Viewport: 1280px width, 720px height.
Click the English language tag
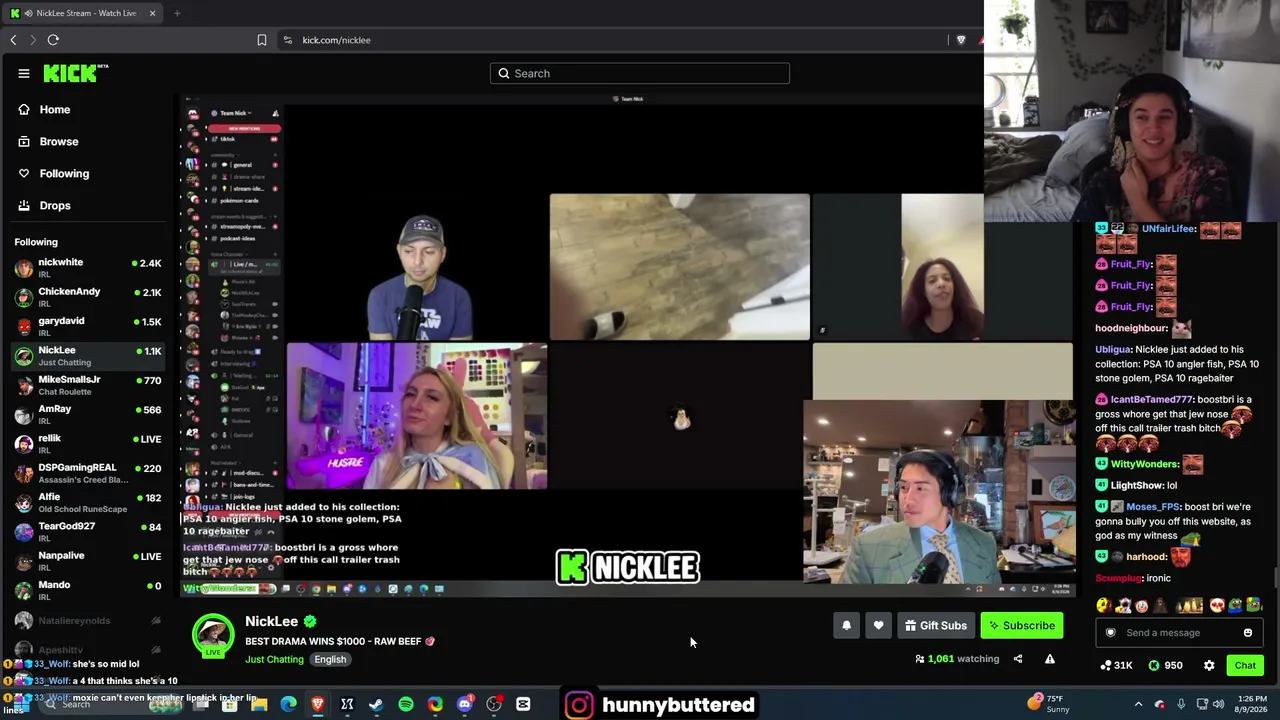tap(330, 660)
